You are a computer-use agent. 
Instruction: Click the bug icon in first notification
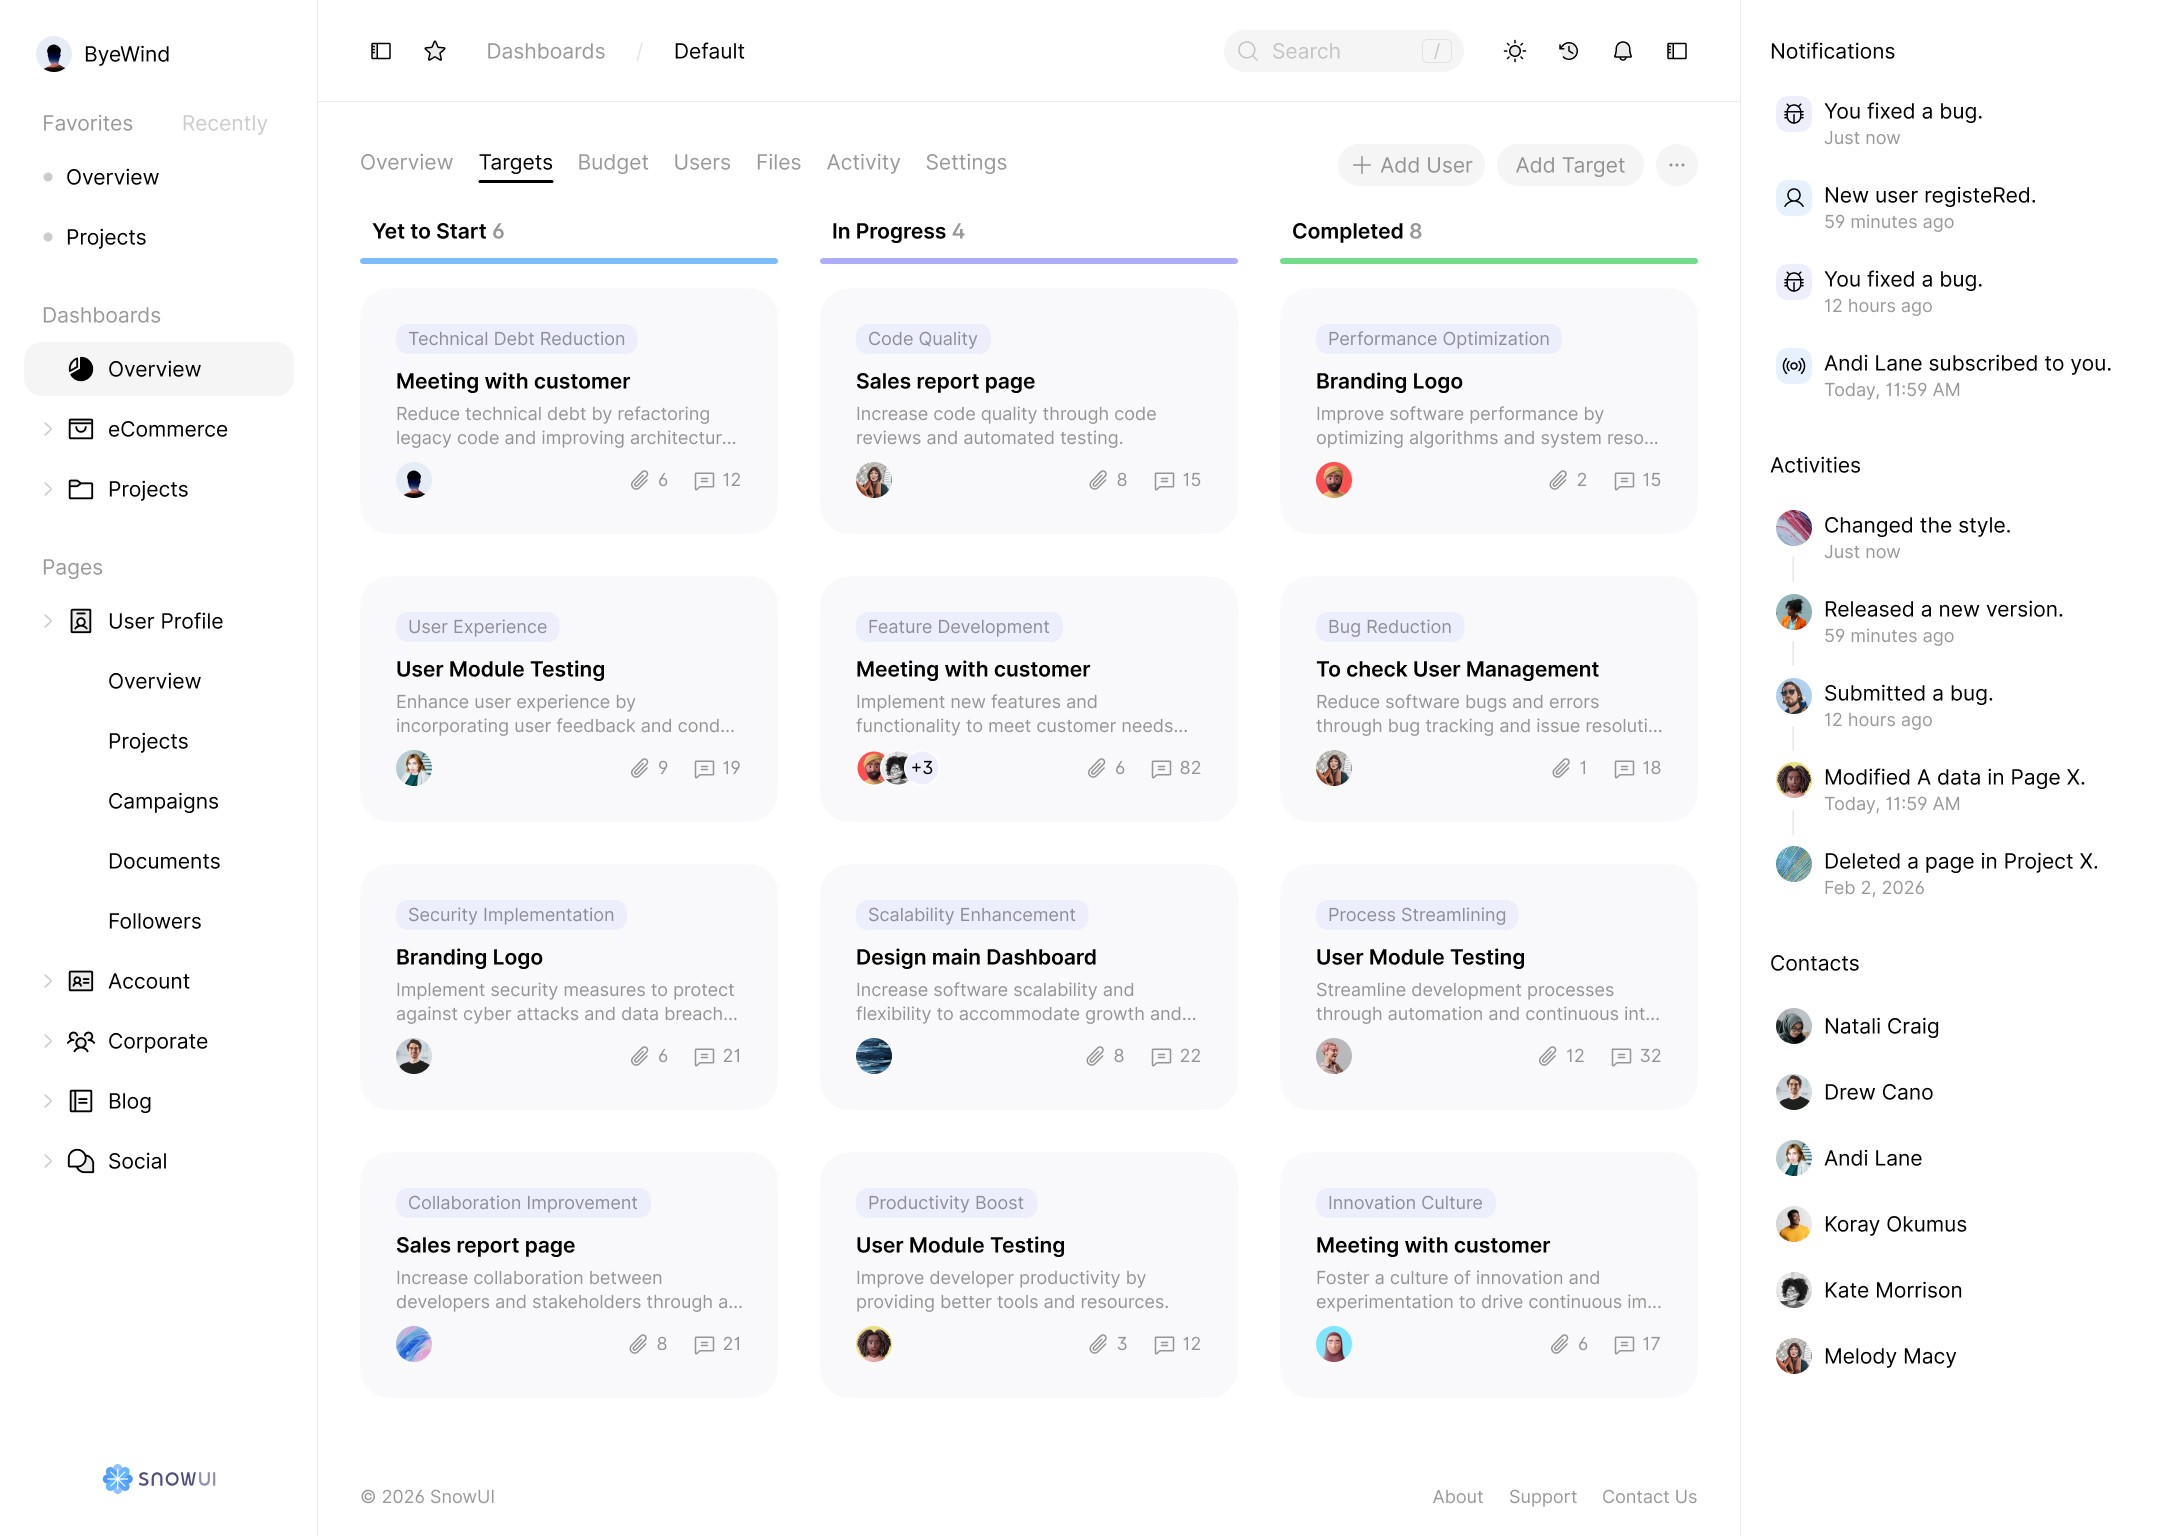(x=1794, y=114)
